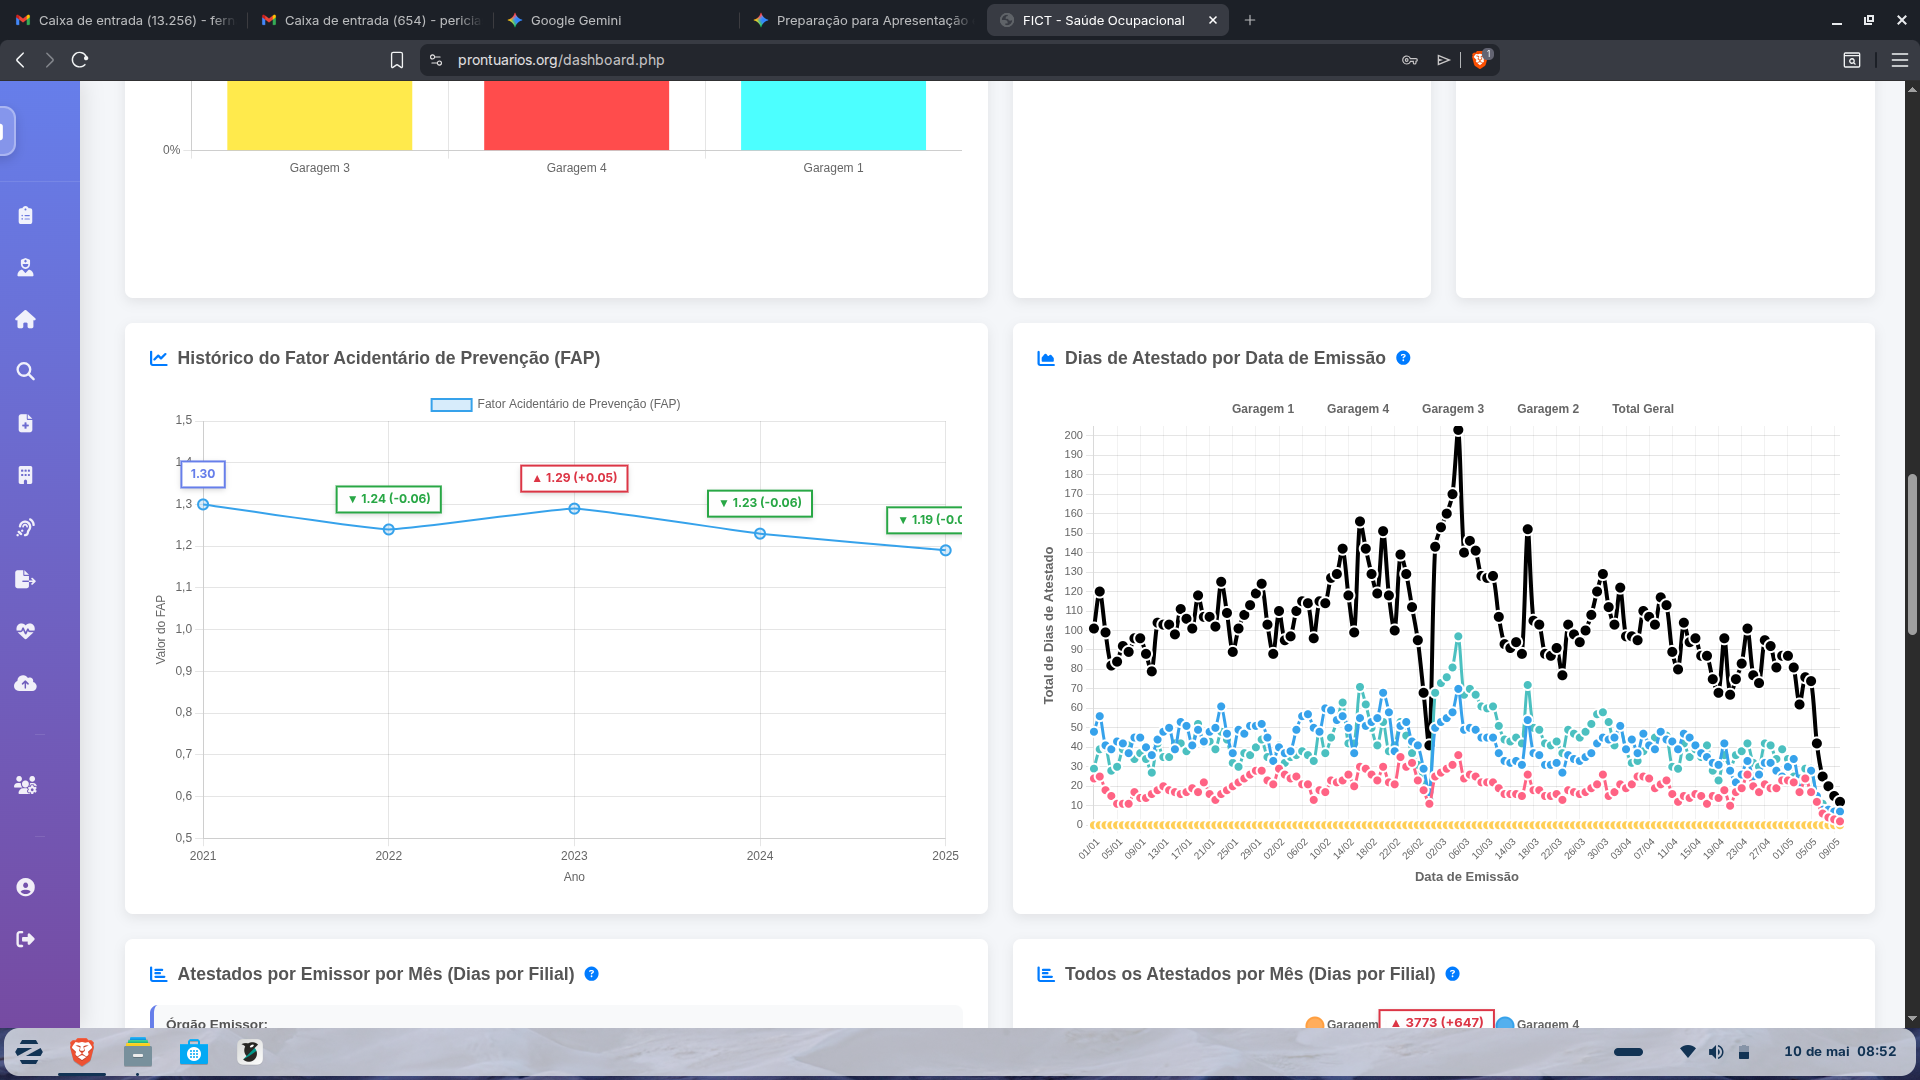
Task: Open the cloud upload sidebar icon
Action: pyautogui.click(x=26, y=683)
